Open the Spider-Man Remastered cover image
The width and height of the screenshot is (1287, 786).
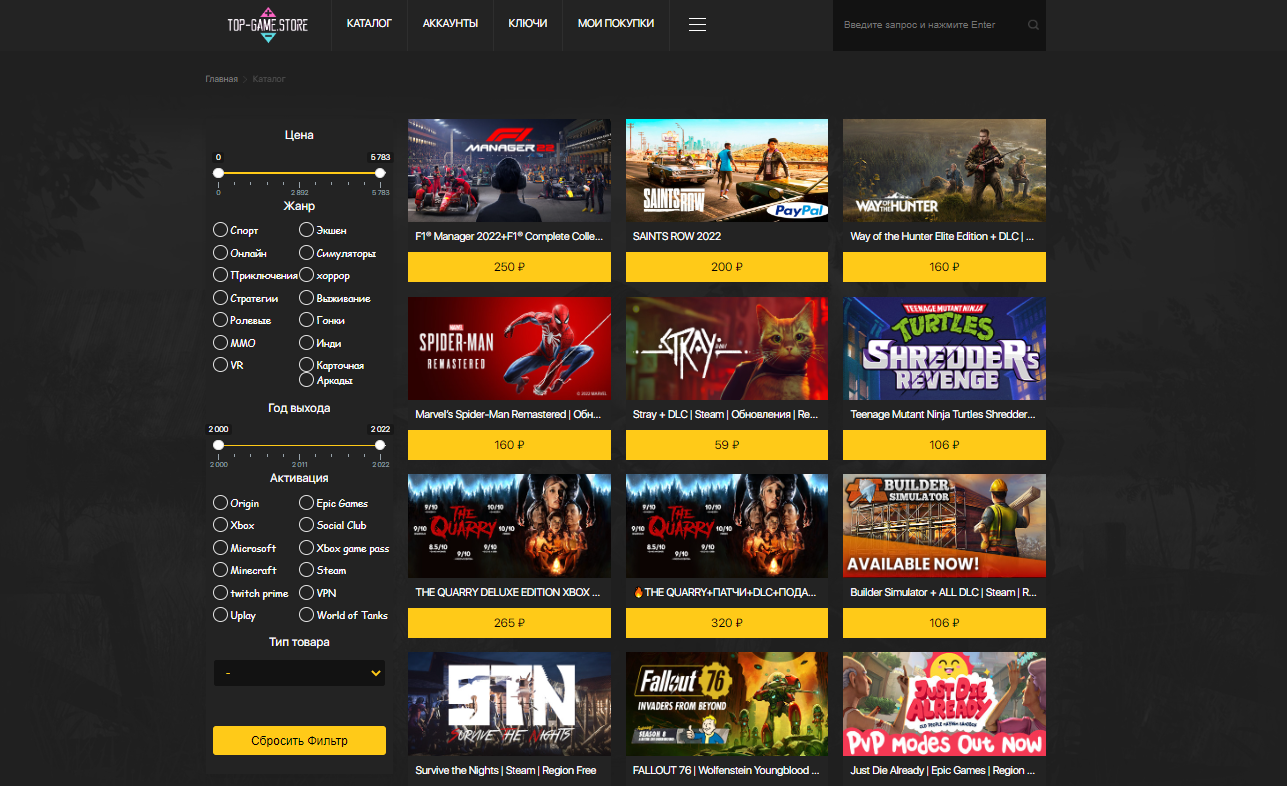click(x=509, y=348)
